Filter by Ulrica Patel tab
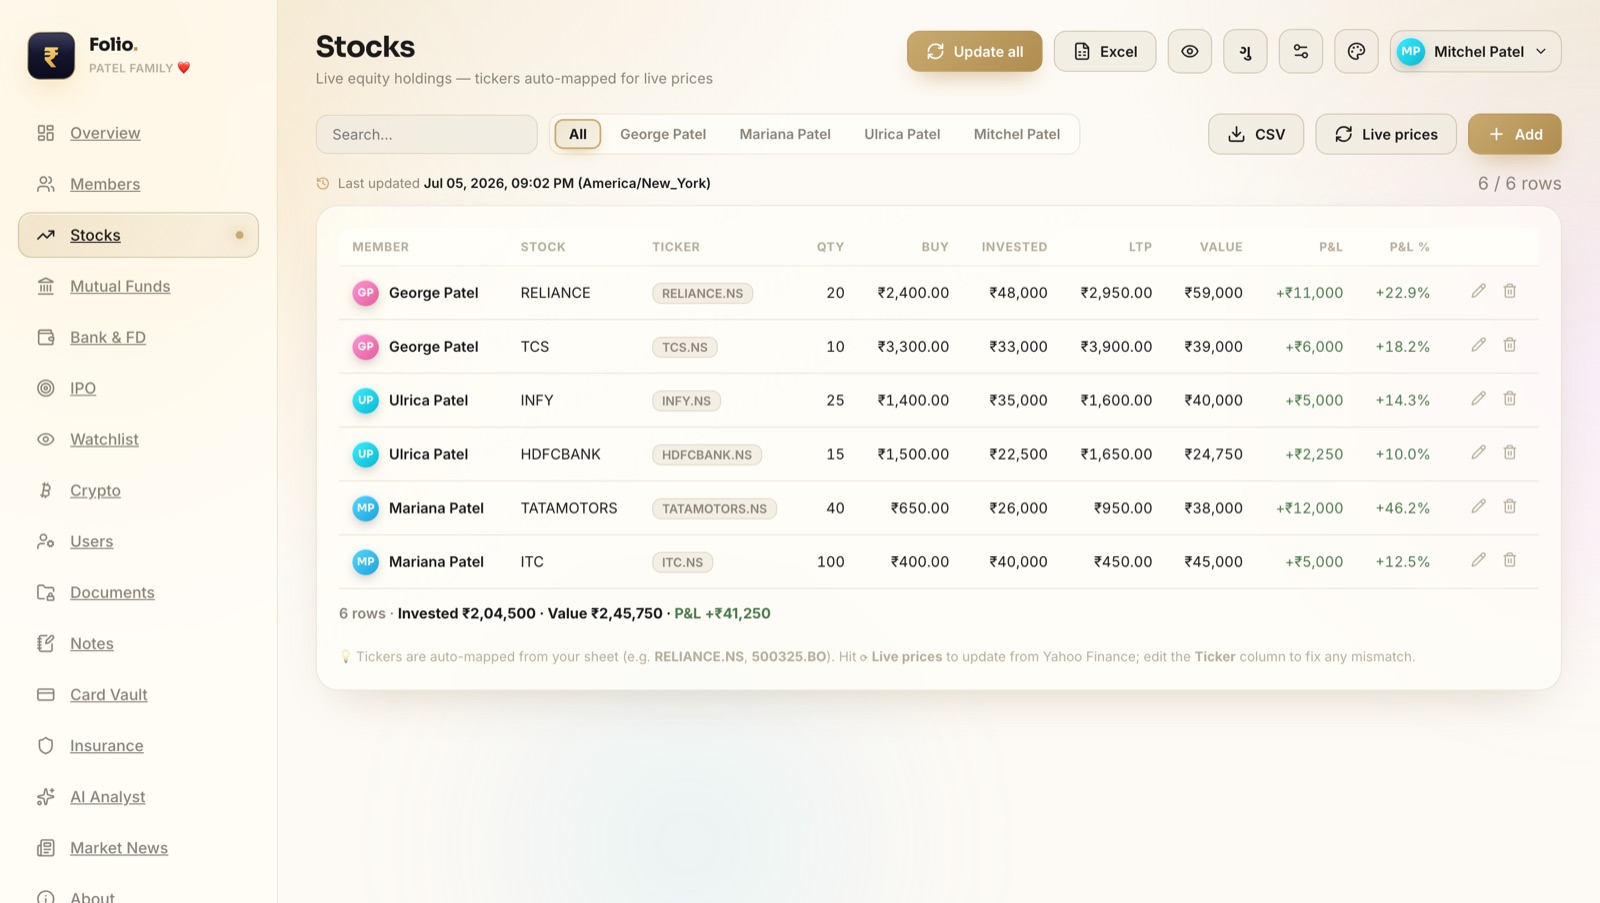The image size is (1600, 903). click(902, 134)
